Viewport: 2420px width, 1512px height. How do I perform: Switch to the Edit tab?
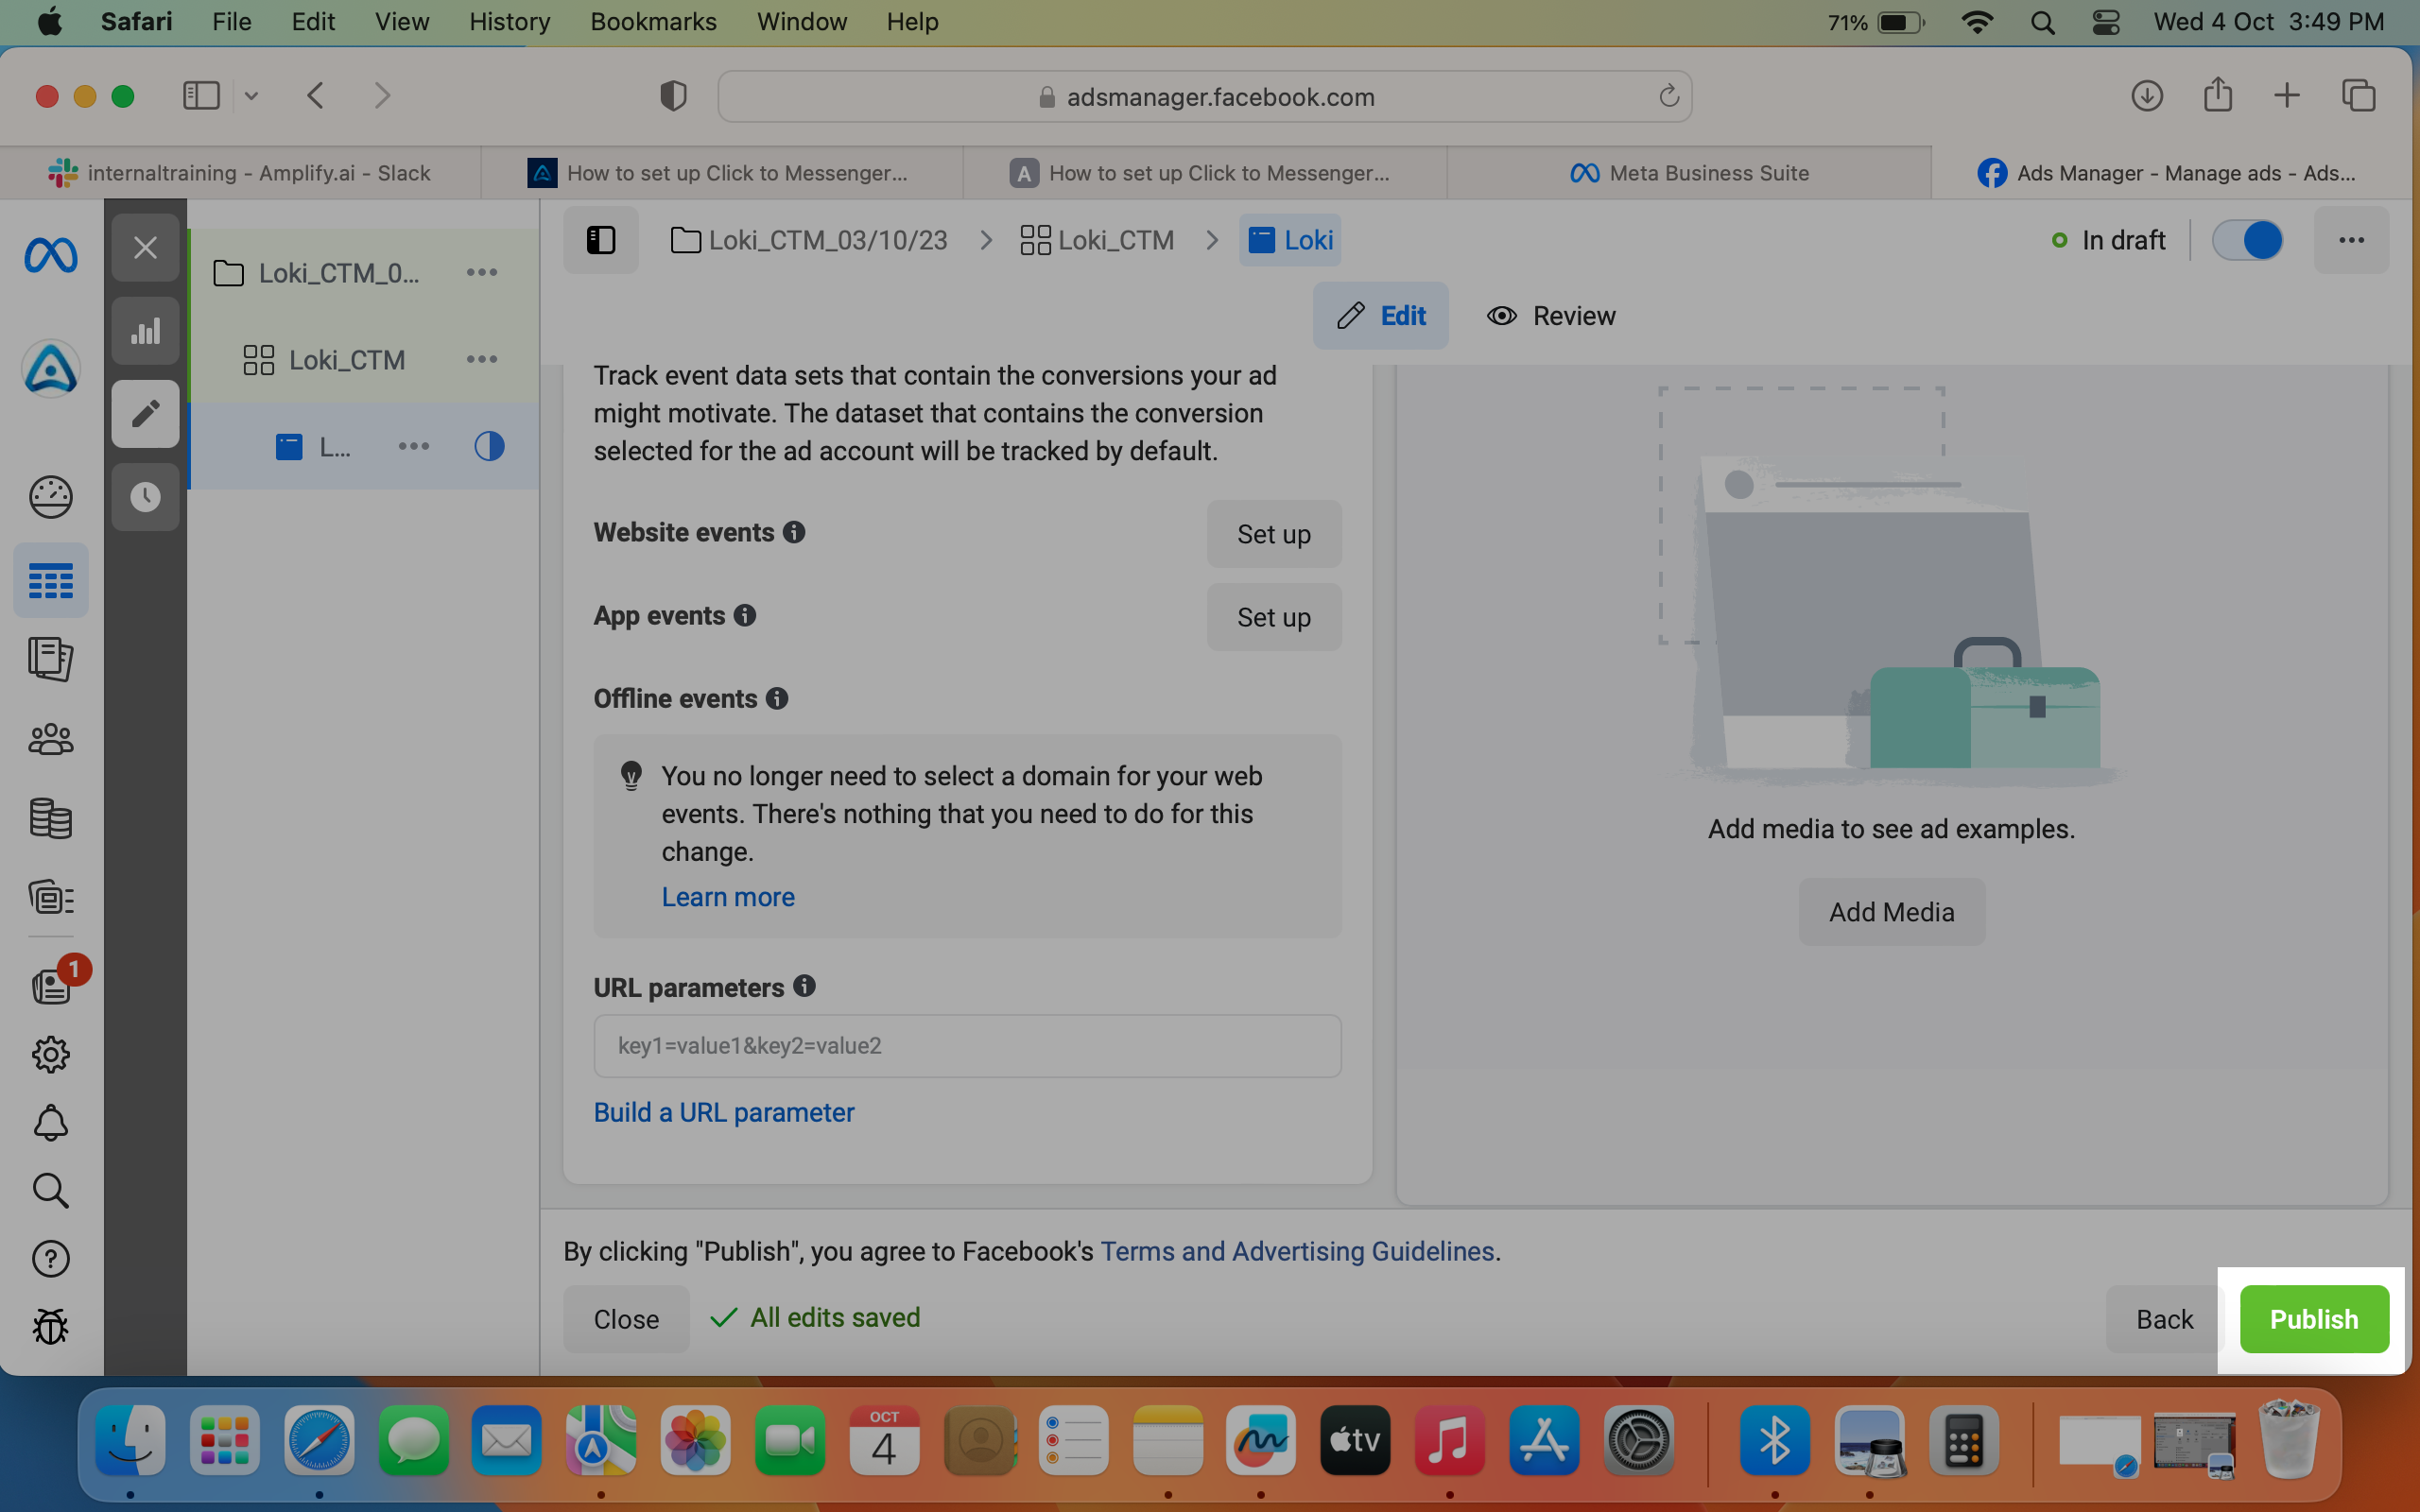pyautogui.click(x=1381, y=316)
